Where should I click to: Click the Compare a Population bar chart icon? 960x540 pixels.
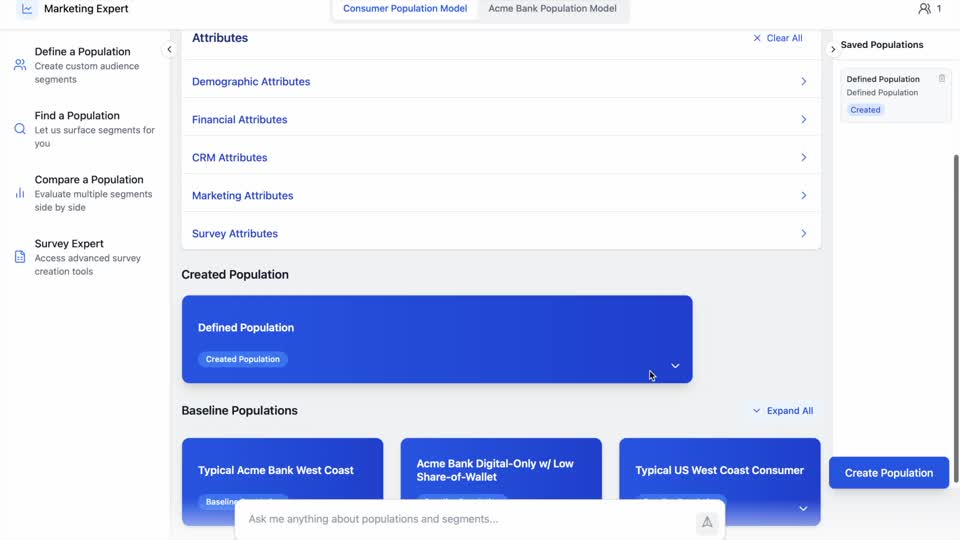(x=20, y=193)
